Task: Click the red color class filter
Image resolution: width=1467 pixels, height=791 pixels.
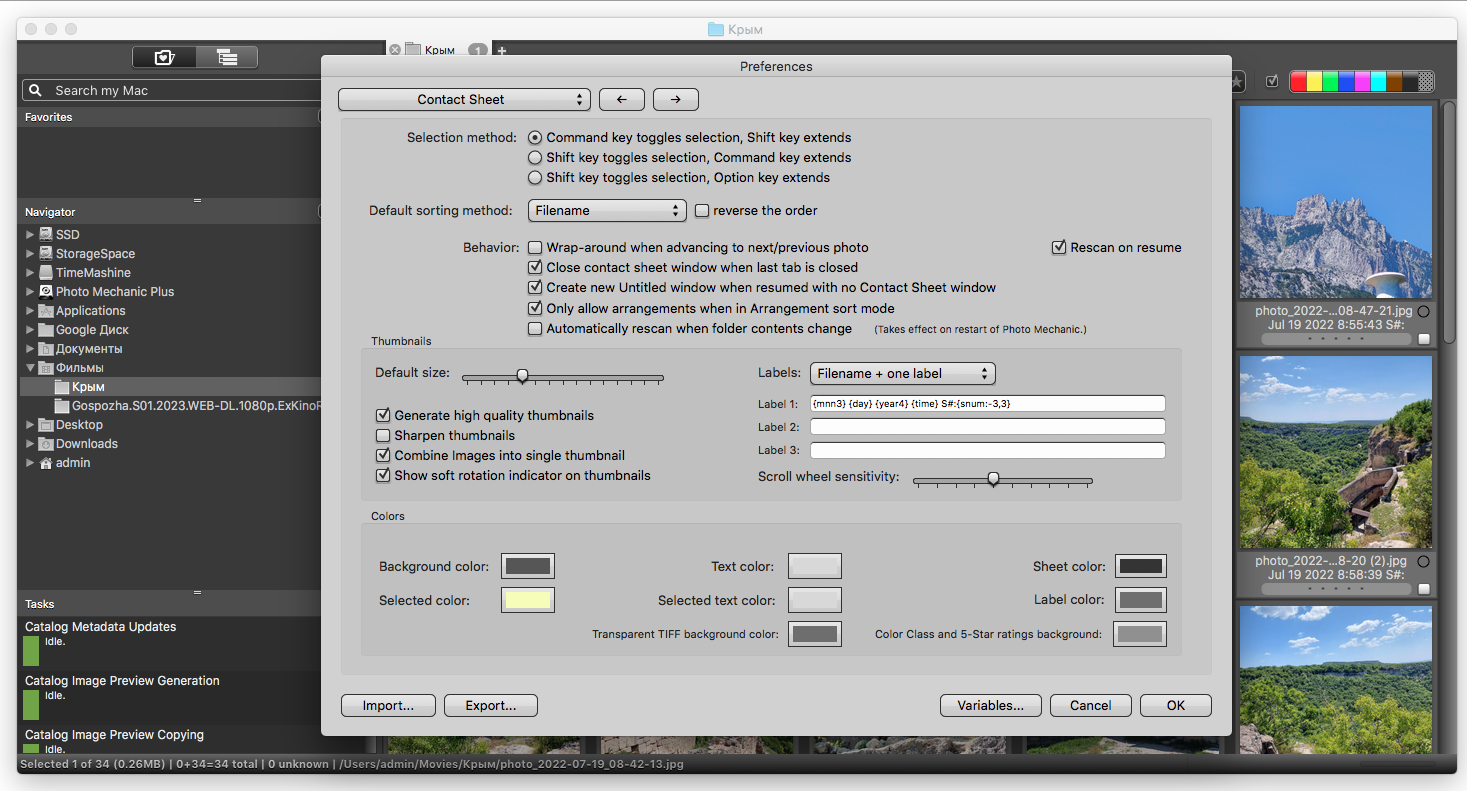Action: (1298, 82)
